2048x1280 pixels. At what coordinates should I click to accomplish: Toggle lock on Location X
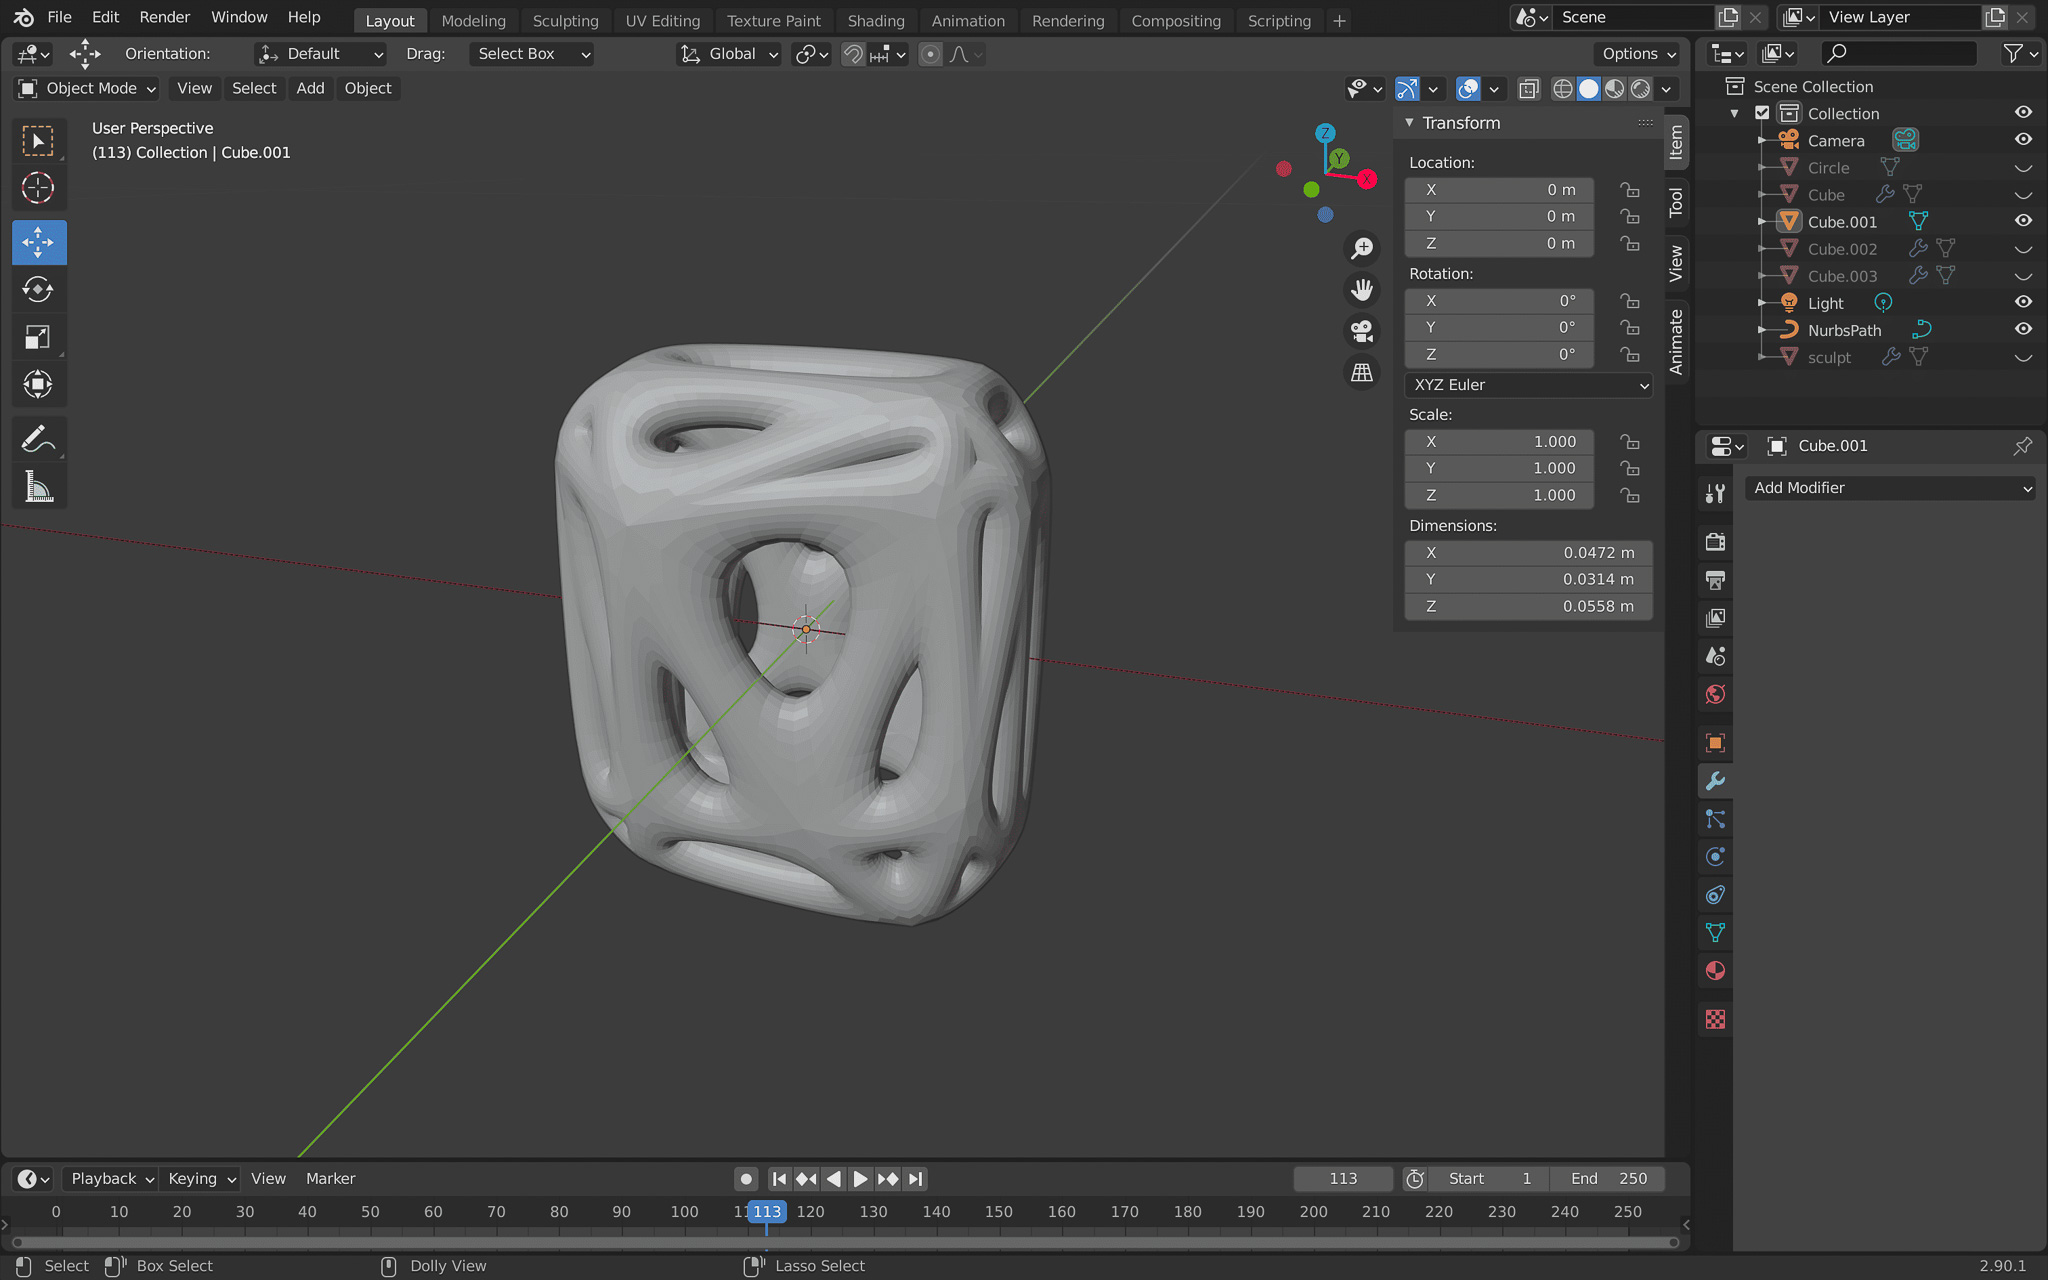coord(1629,190)
